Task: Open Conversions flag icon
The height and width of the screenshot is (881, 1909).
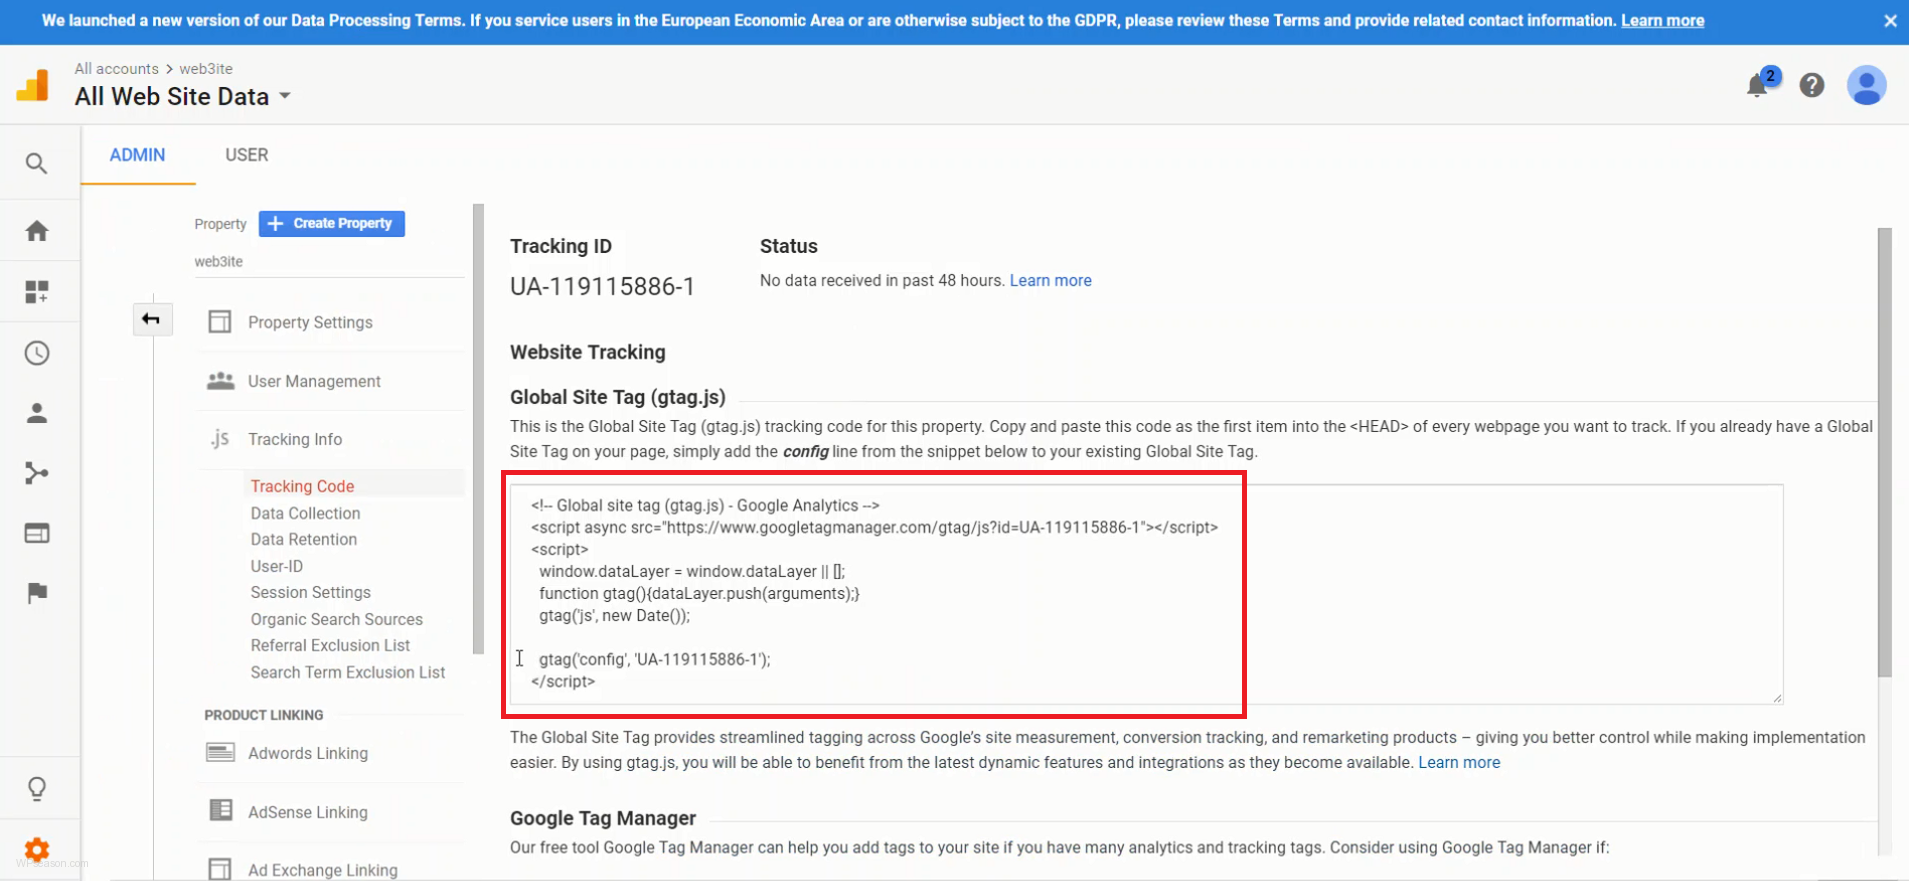Action: click(x=37, y=593)
